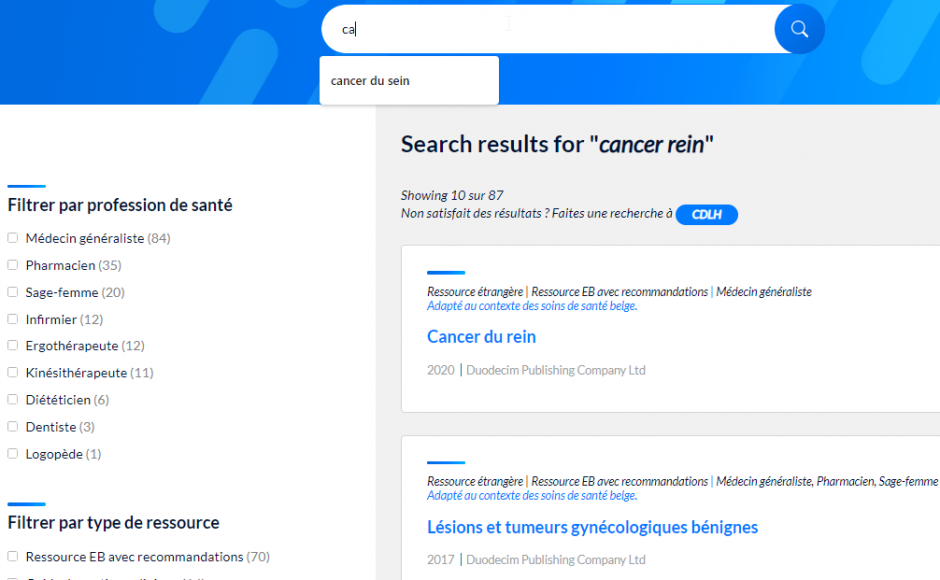Select the "cancer du sein" autocomplete suggestion

pyautogui.click(x=409, y=80)
